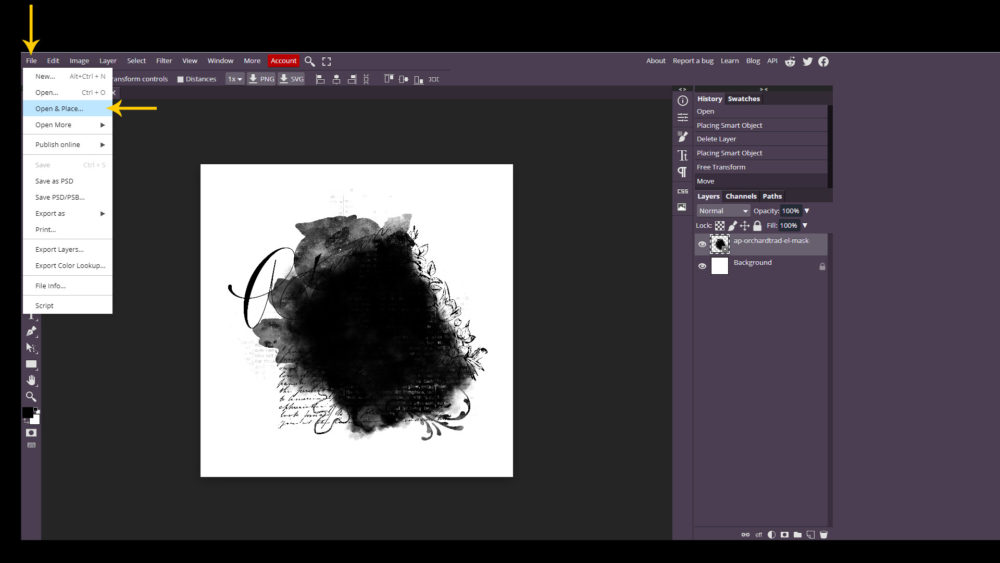Open the Character panel icon

682,155
